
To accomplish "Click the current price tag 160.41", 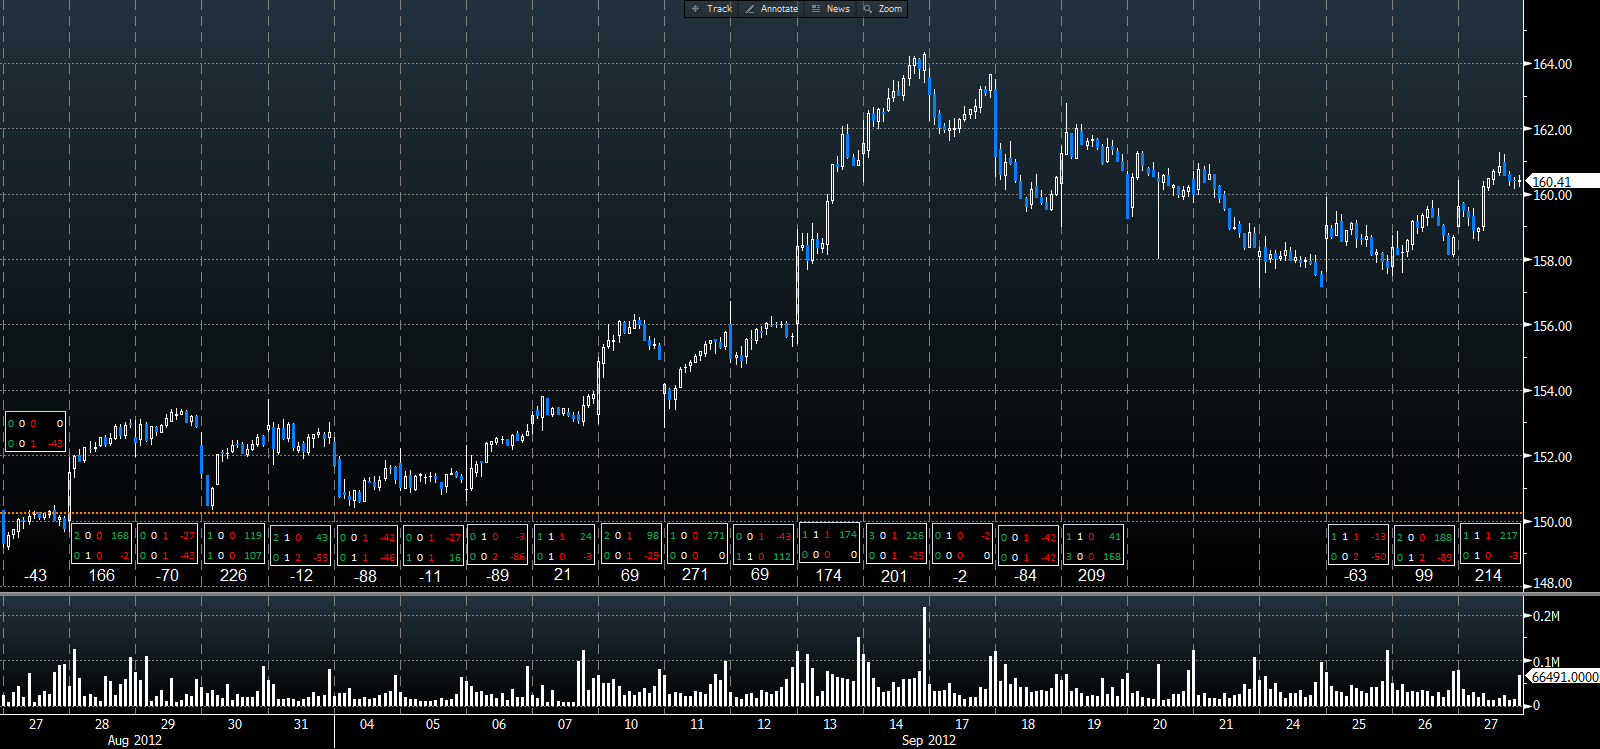I will point(1561,182).
